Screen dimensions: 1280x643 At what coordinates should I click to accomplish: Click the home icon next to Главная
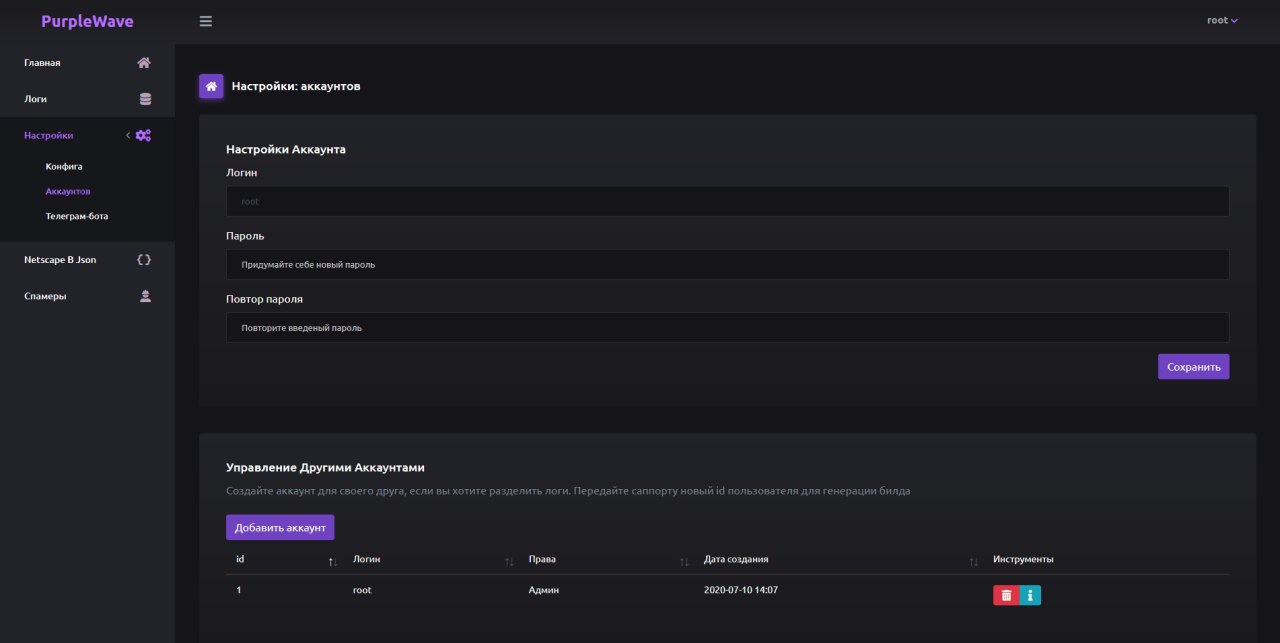coord(144,63)
